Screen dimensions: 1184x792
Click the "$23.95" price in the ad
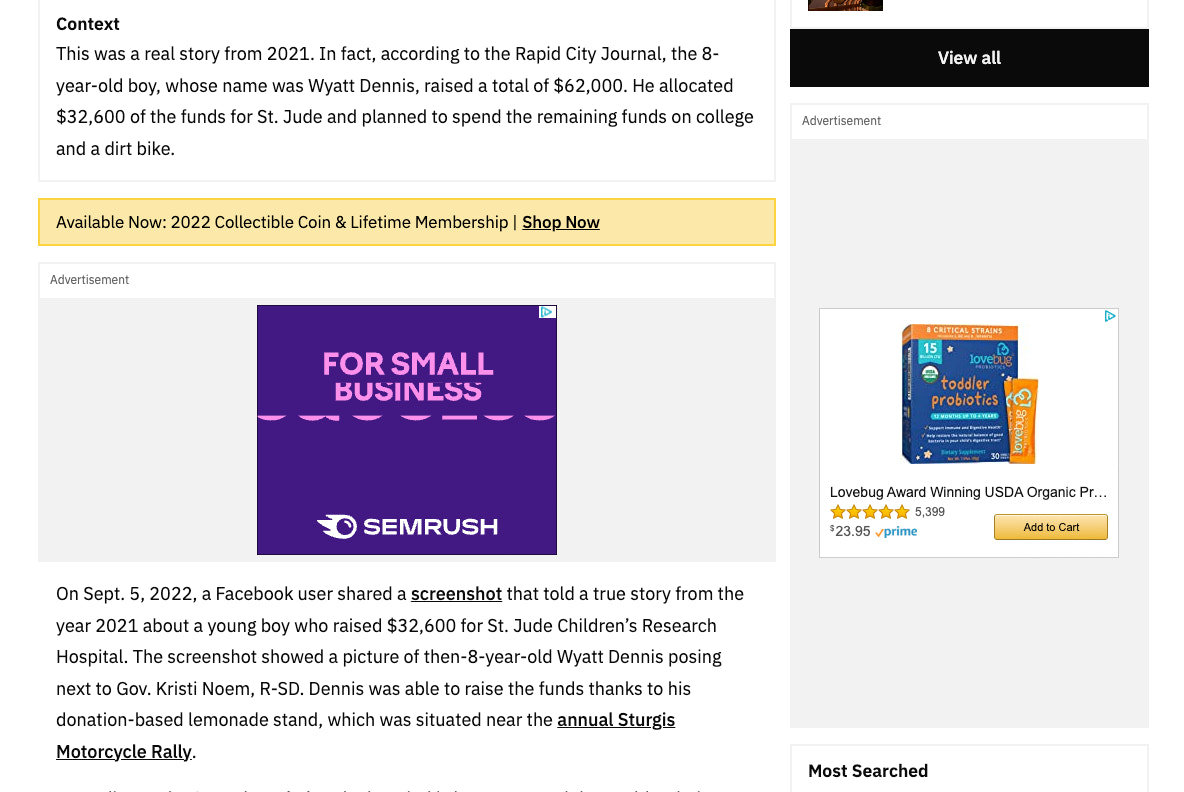pyautogui.click(x=849, y=531)
